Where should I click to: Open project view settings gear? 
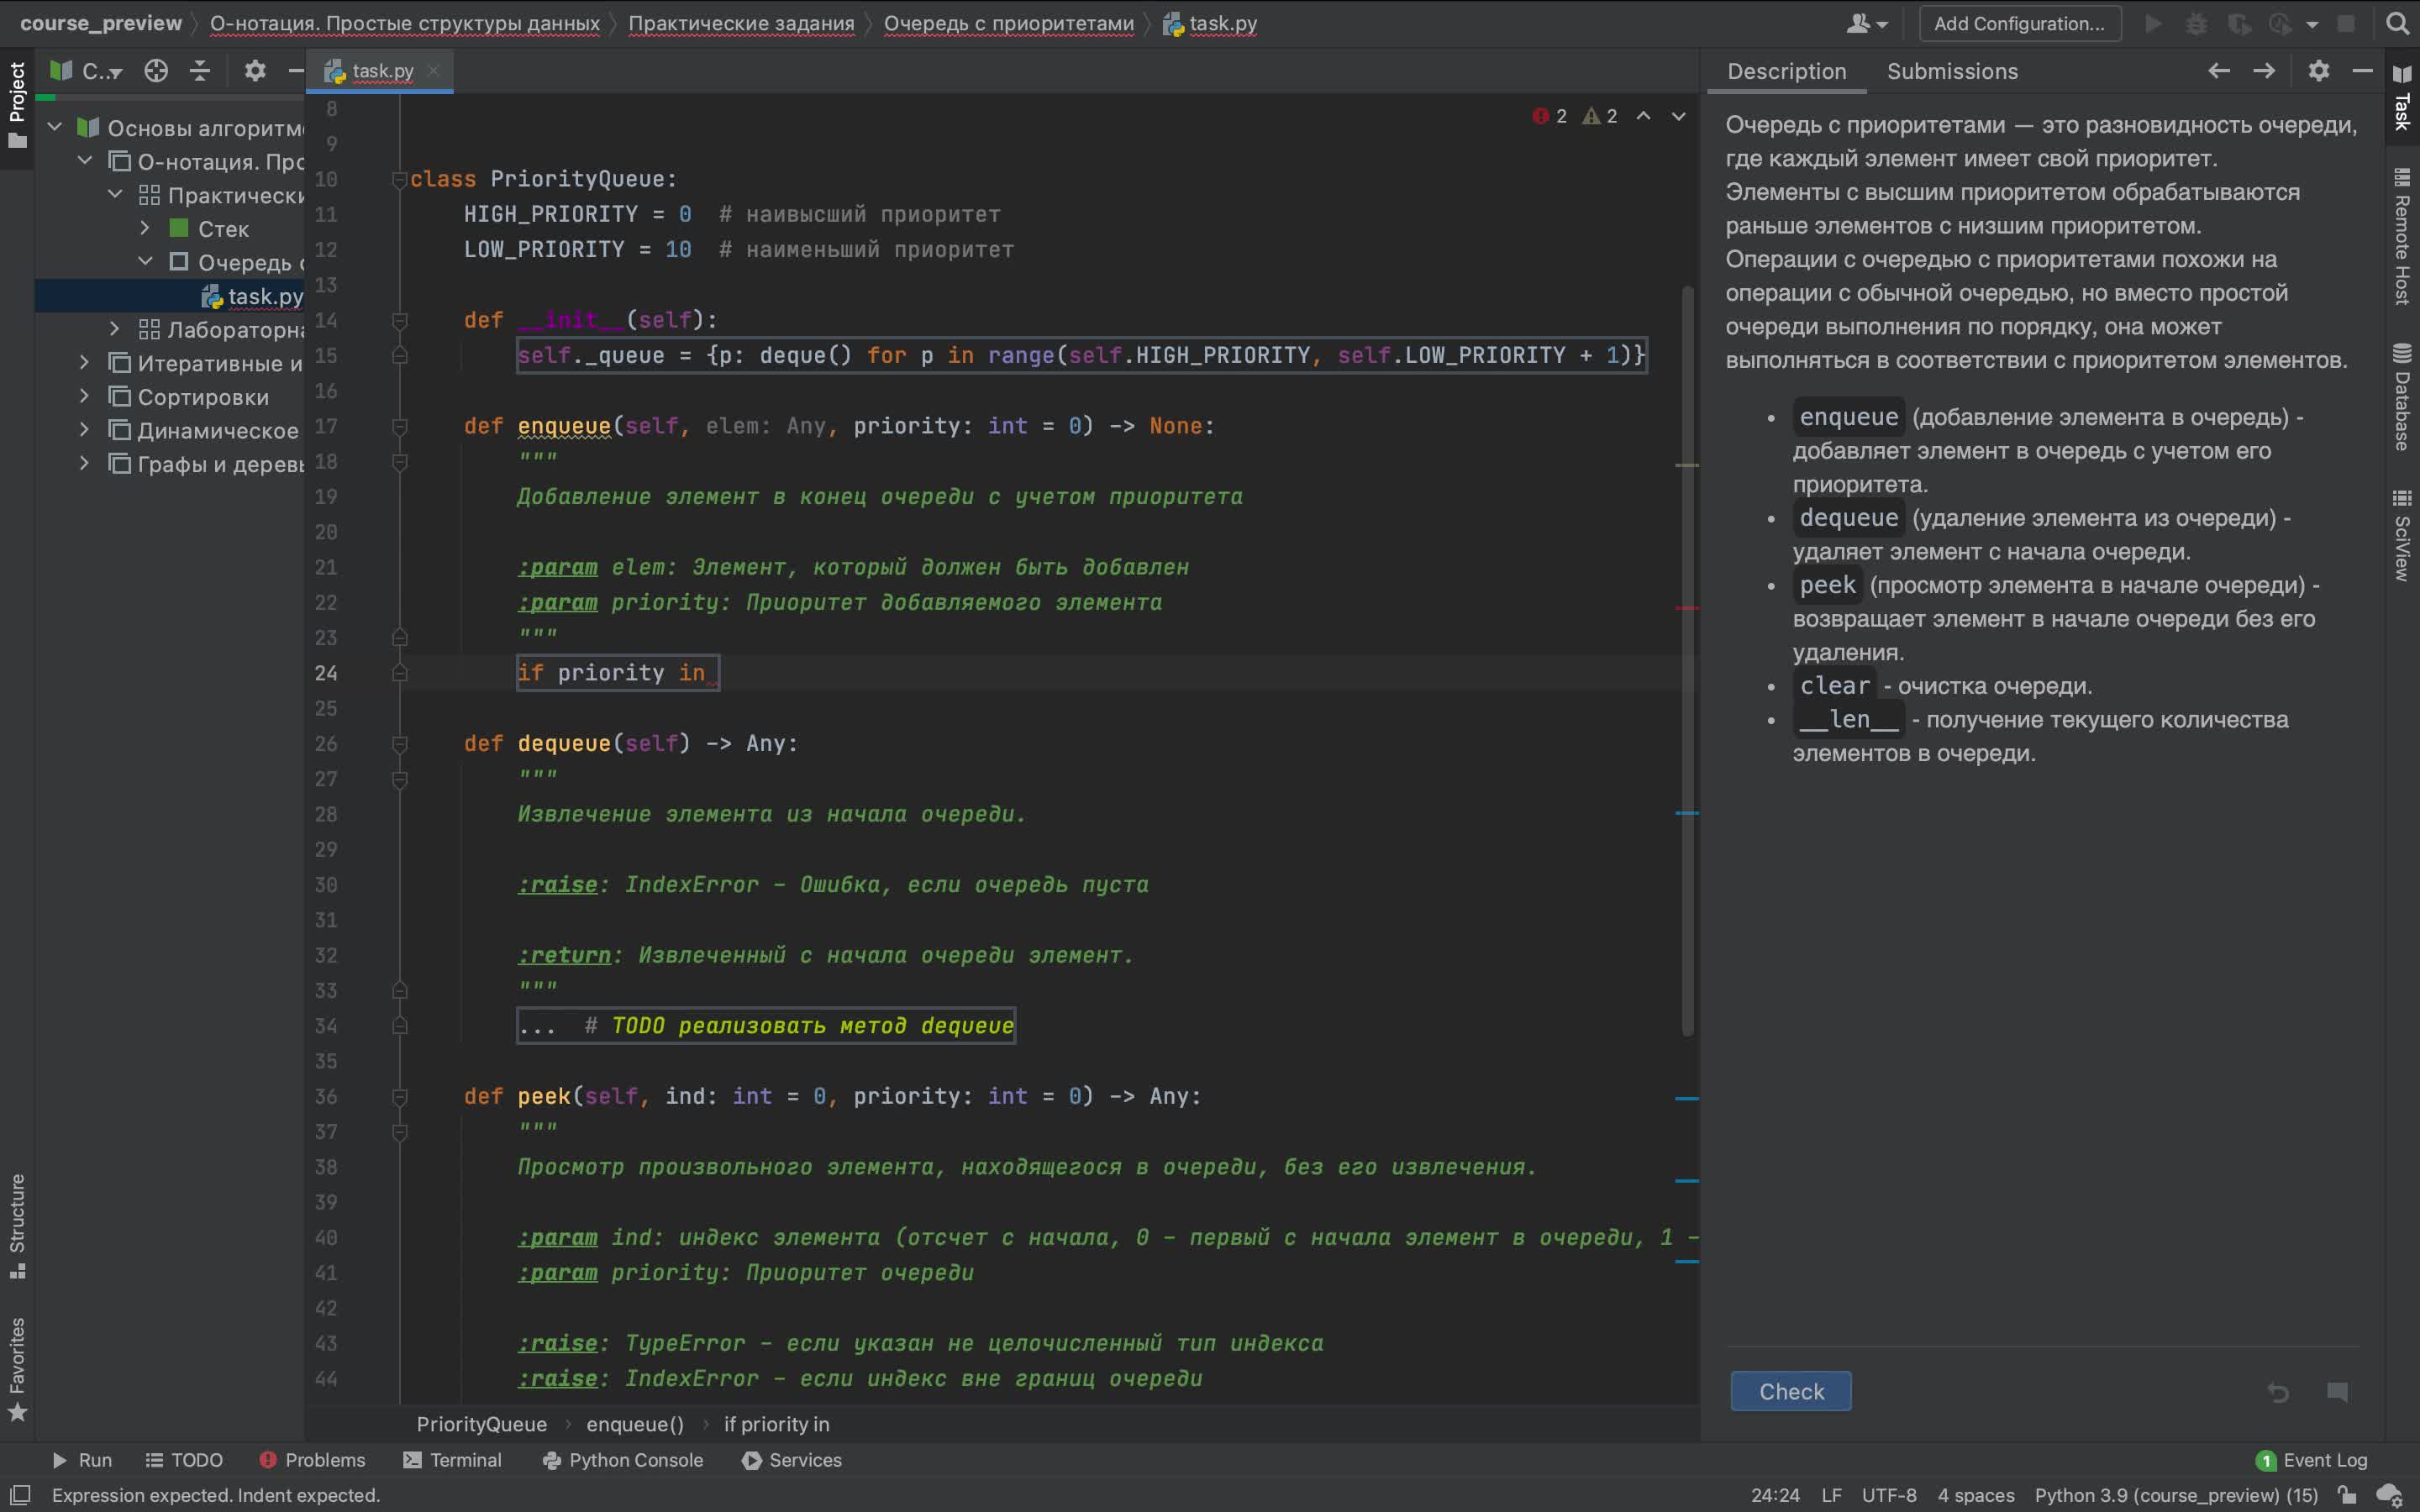point(255,71)
